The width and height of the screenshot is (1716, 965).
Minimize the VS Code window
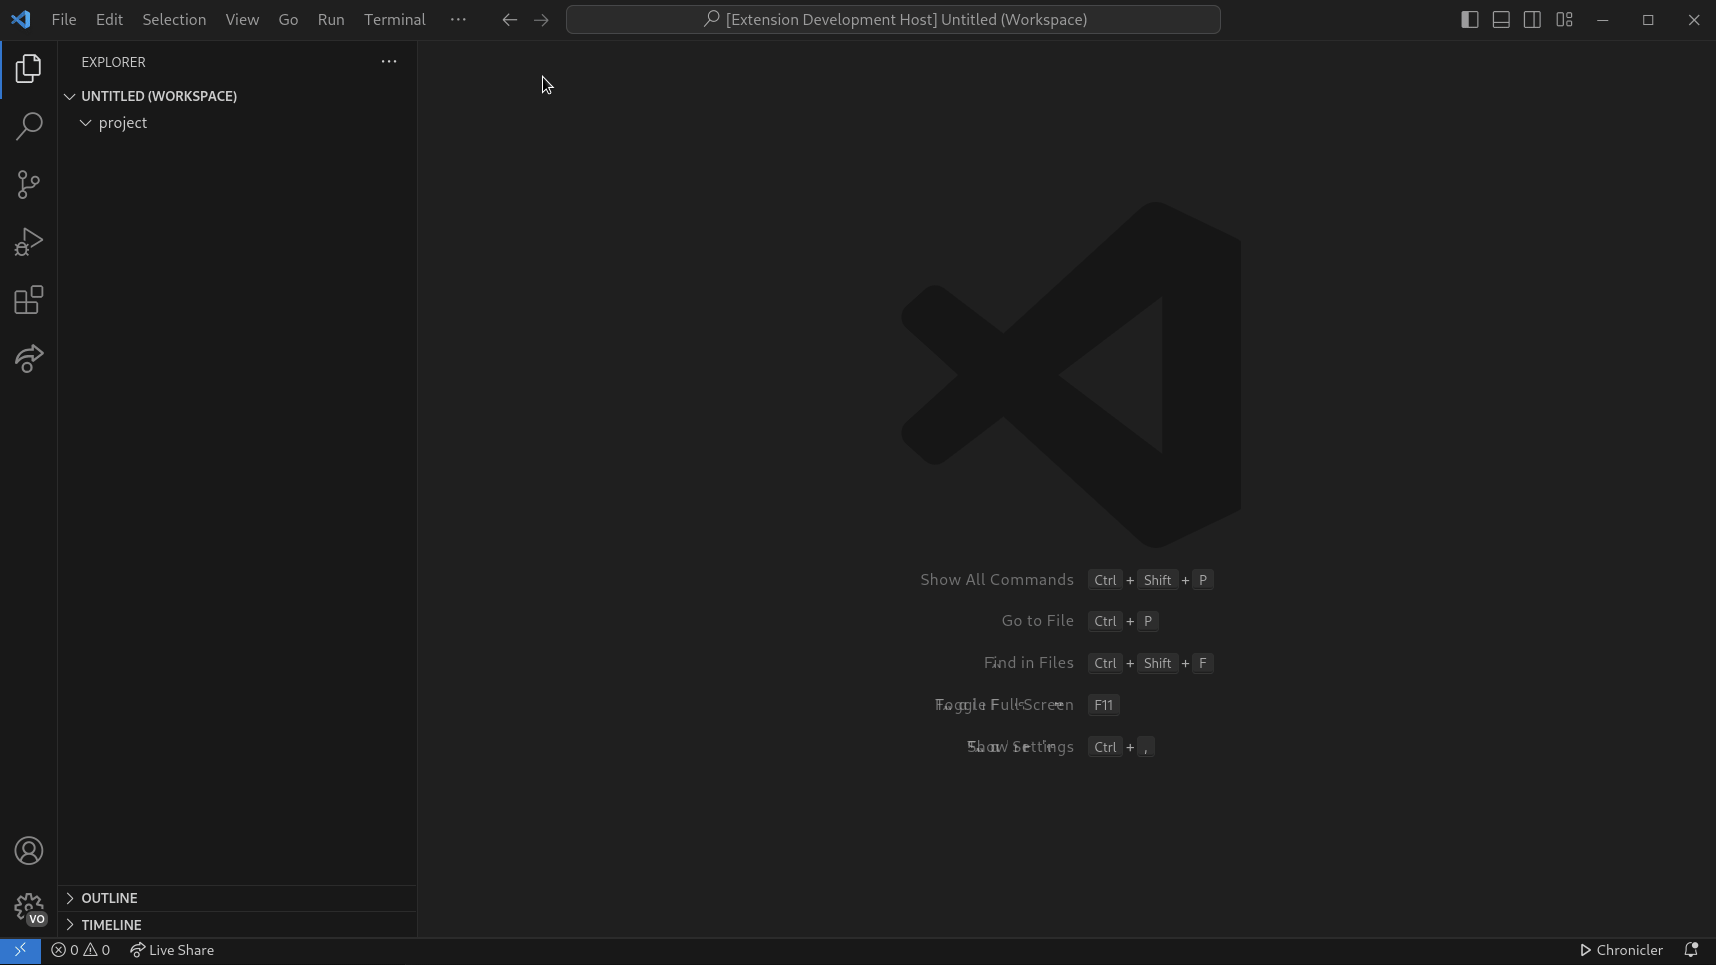click(1603, 19)
